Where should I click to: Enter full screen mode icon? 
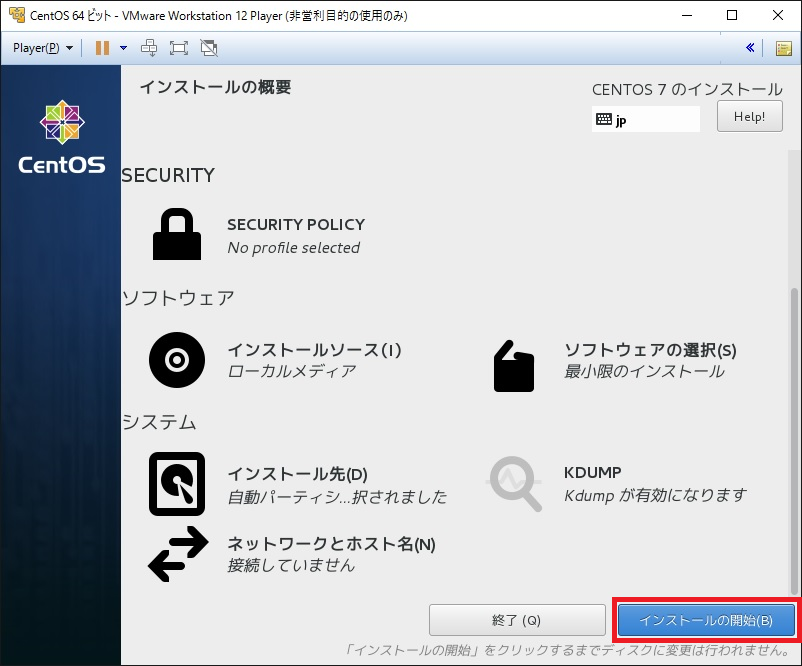click(x=179, y=48)
